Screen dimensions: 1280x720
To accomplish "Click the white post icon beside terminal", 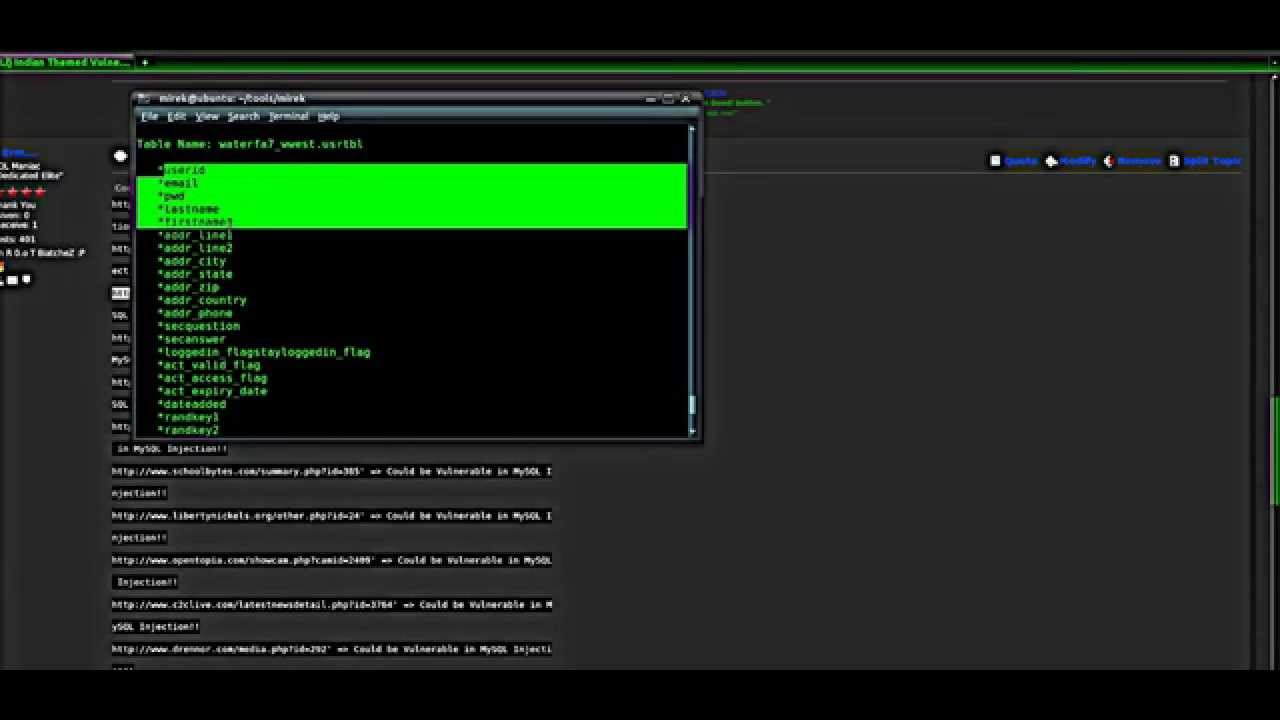I will pyautogui.click(x=120, y=155).
